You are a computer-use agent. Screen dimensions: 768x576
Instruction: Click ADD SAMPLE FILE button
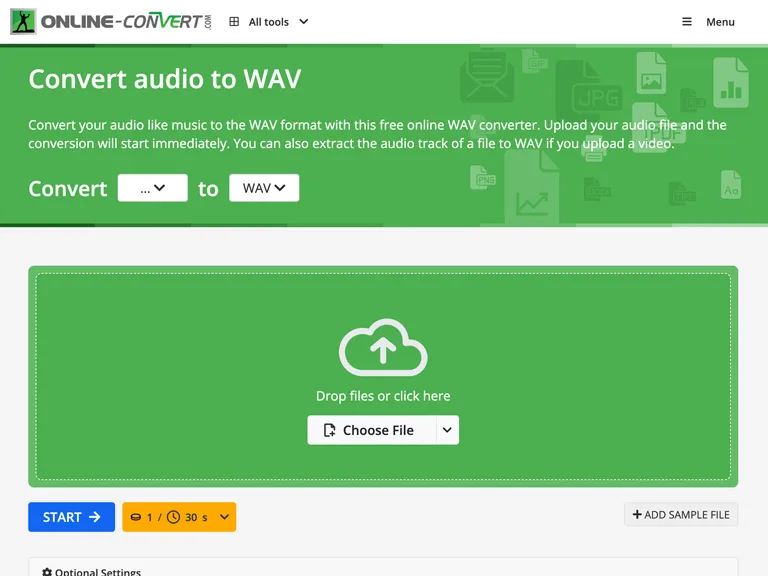click(x=681, y=515)
